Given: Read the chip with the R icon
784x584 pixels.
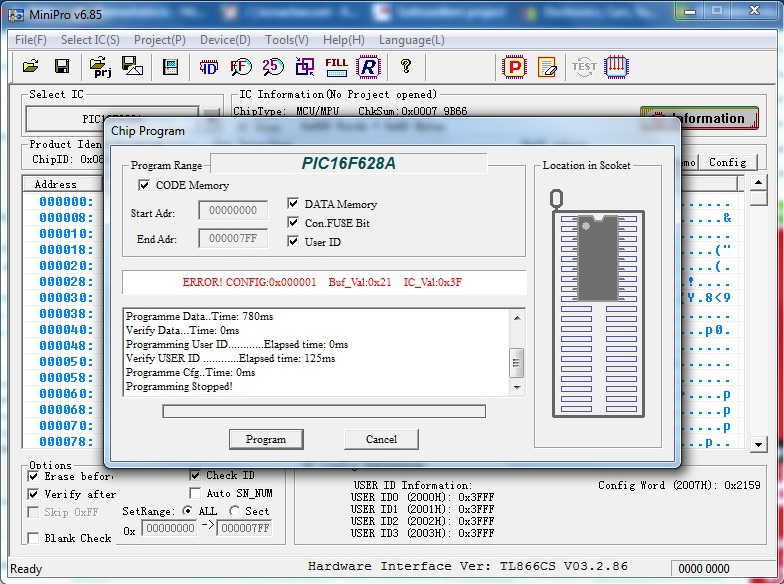Looking at the screenshot, I should [368, 66].
